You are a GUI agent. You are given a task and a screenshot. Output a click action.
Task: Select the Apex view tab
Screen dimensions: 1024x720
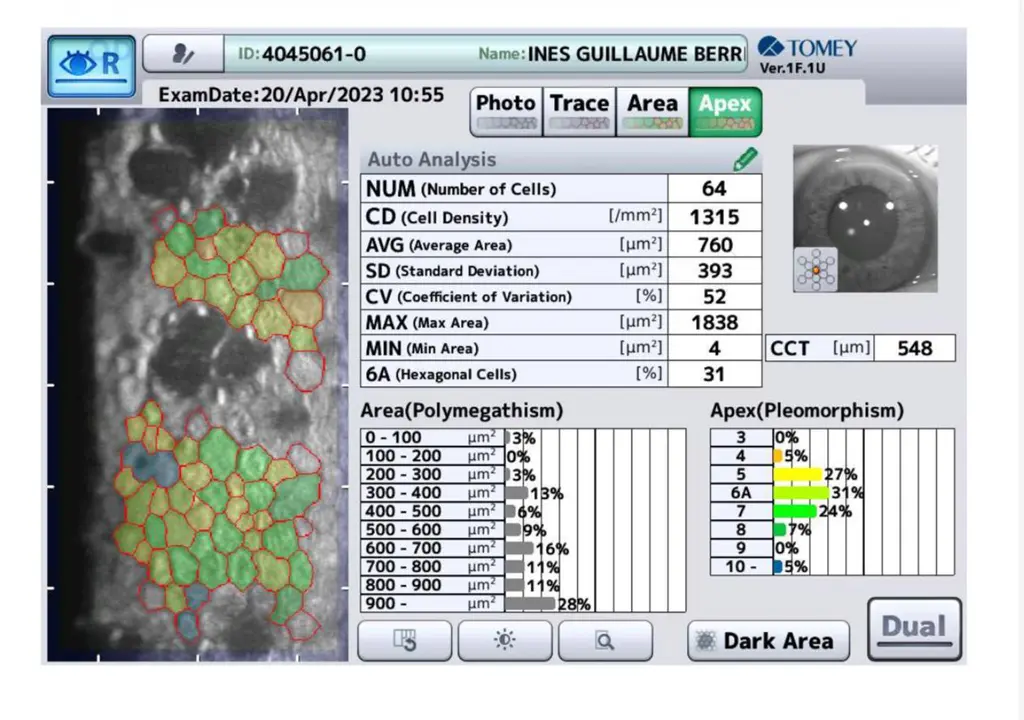coord(726,112)
